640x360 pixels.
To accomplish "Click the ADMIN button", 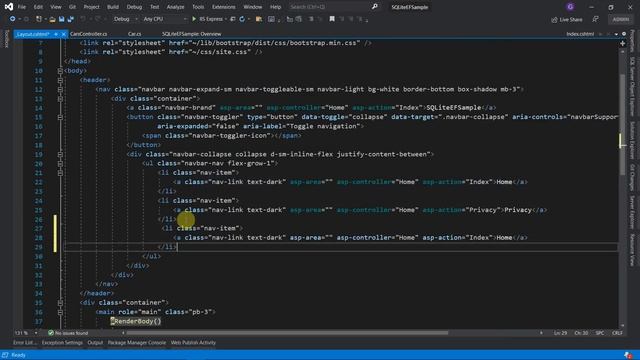I will coord(620,19).
